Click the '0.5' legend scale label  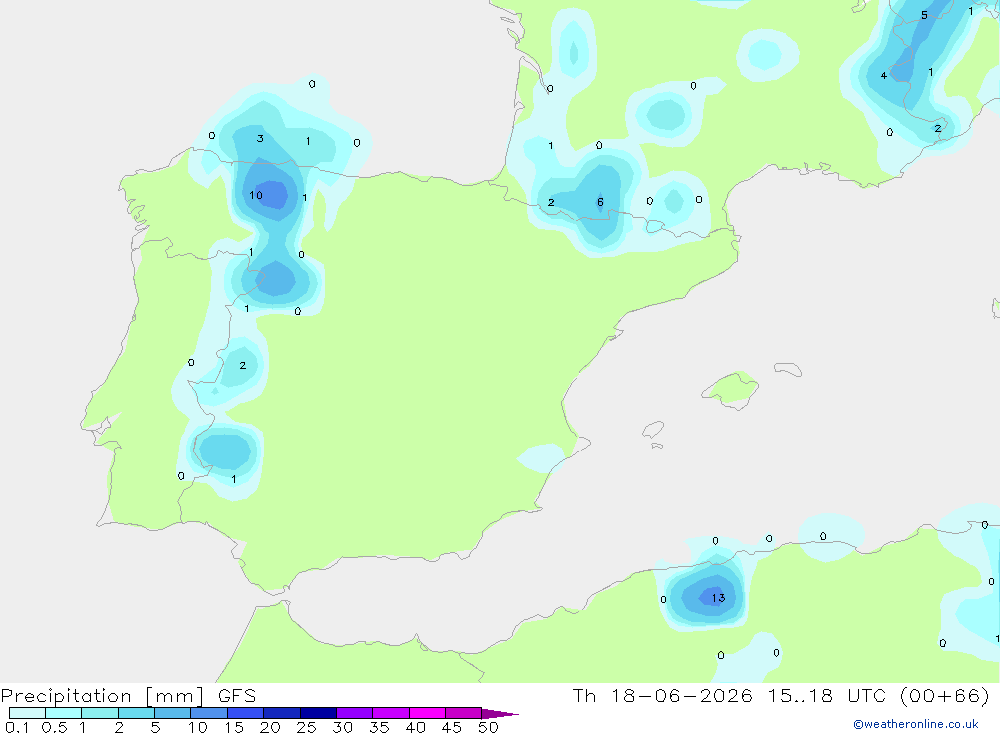point(54,727)
